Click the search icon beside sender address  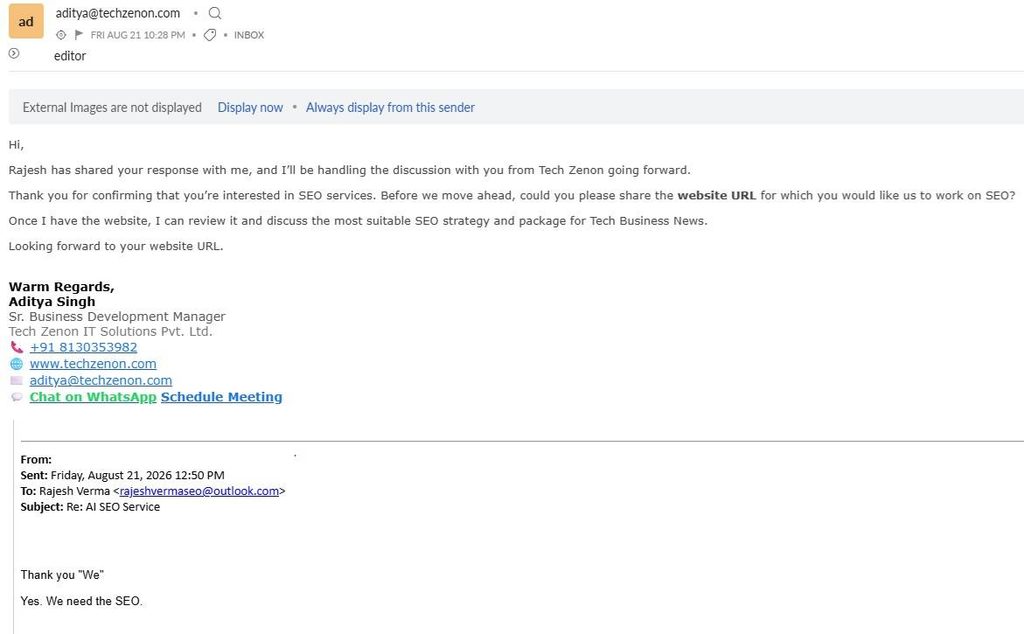click(215, 13)
